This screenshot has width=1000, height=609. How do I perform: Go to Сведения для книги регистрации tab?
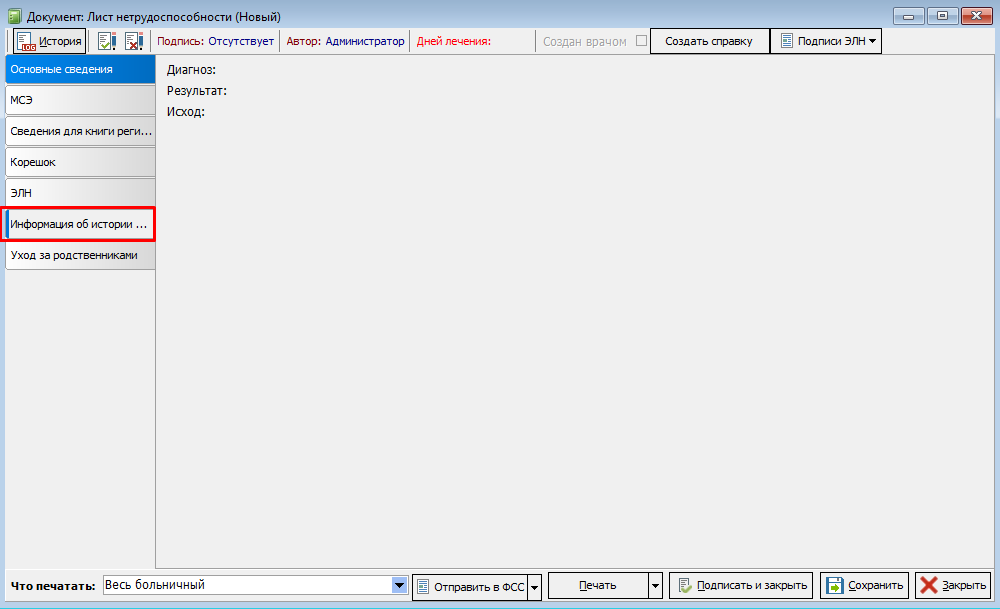[80, 131]
